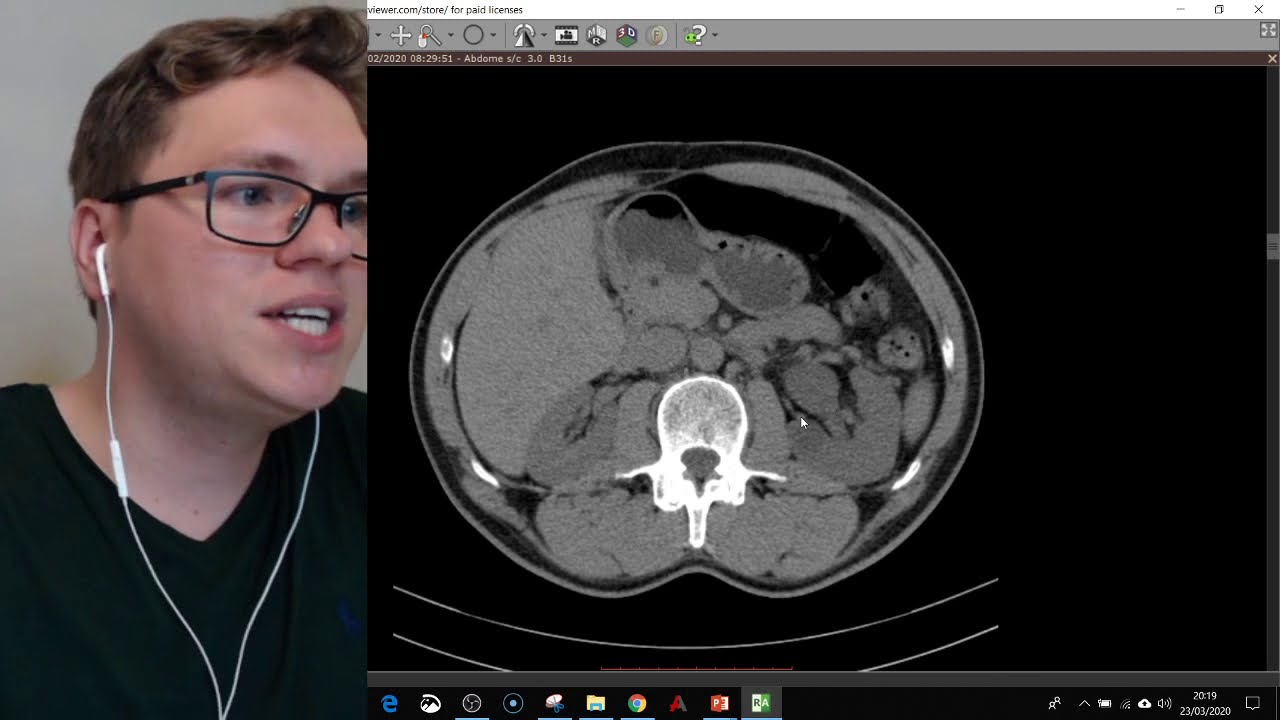Open Google Chrome from taskbar

pos(637,704)
